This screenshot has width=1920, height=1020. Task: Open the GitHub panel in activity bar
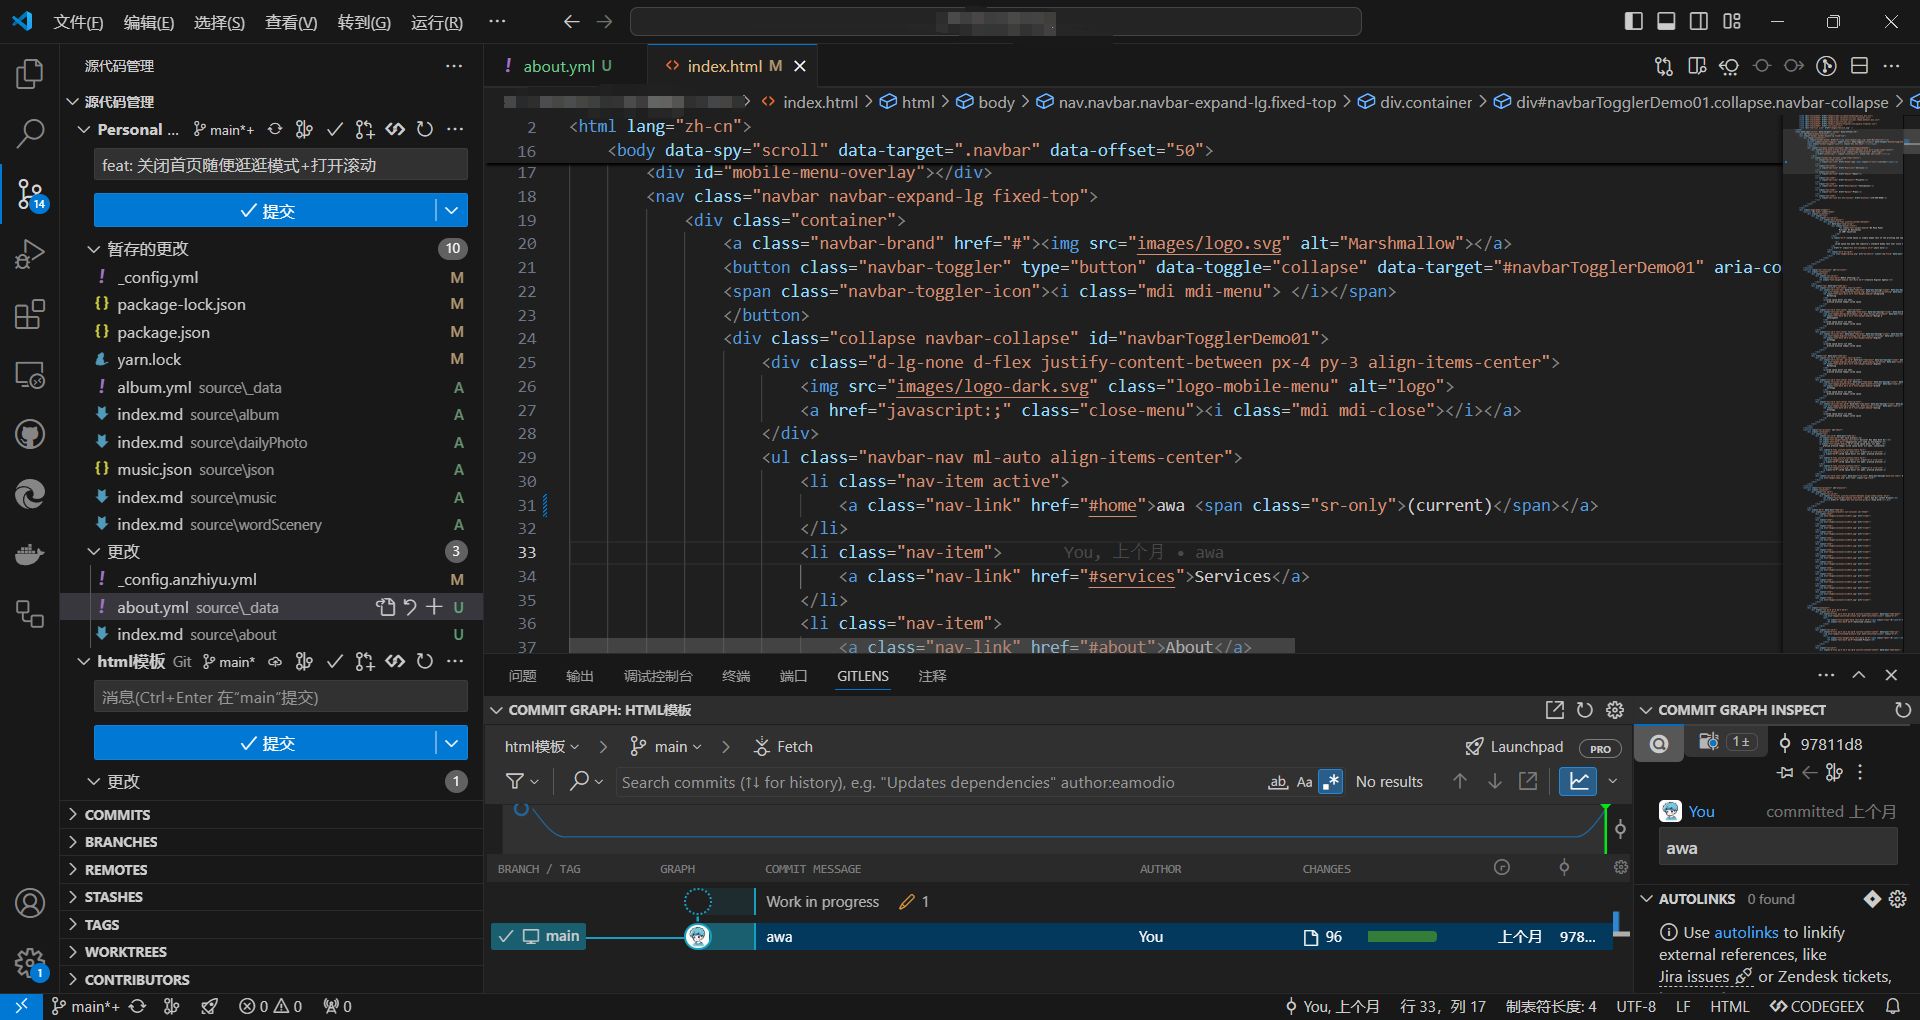pos(30,434)
